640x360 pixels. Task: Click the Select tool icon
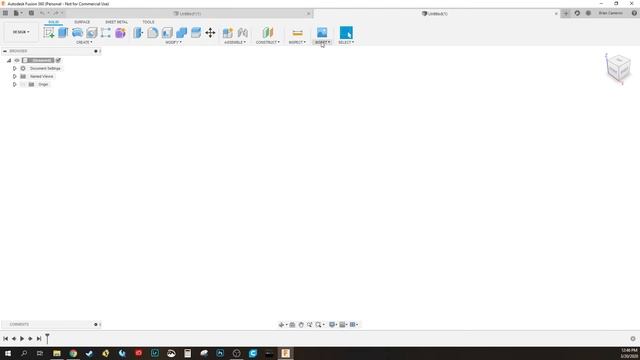click(346, 32)
